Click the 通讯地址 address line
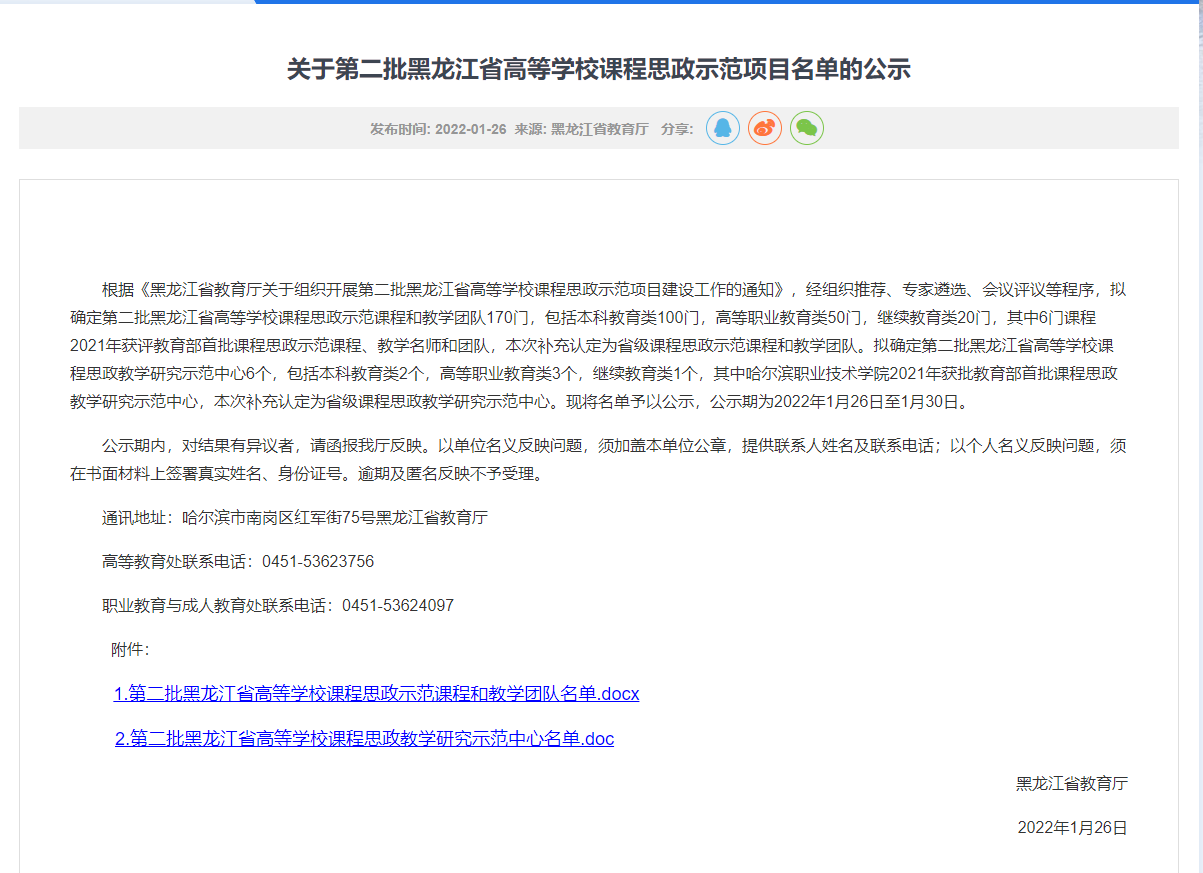Screen dimensions: 1203x873 pos(294,518)
